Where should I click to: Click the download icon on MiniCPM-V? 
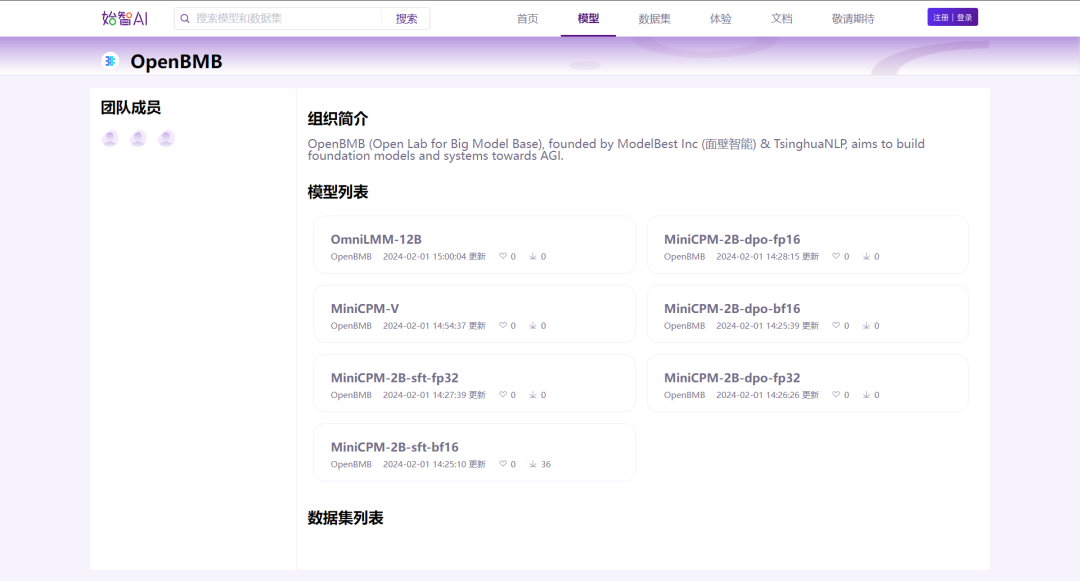pyautogui.click(x=532, y=326)
